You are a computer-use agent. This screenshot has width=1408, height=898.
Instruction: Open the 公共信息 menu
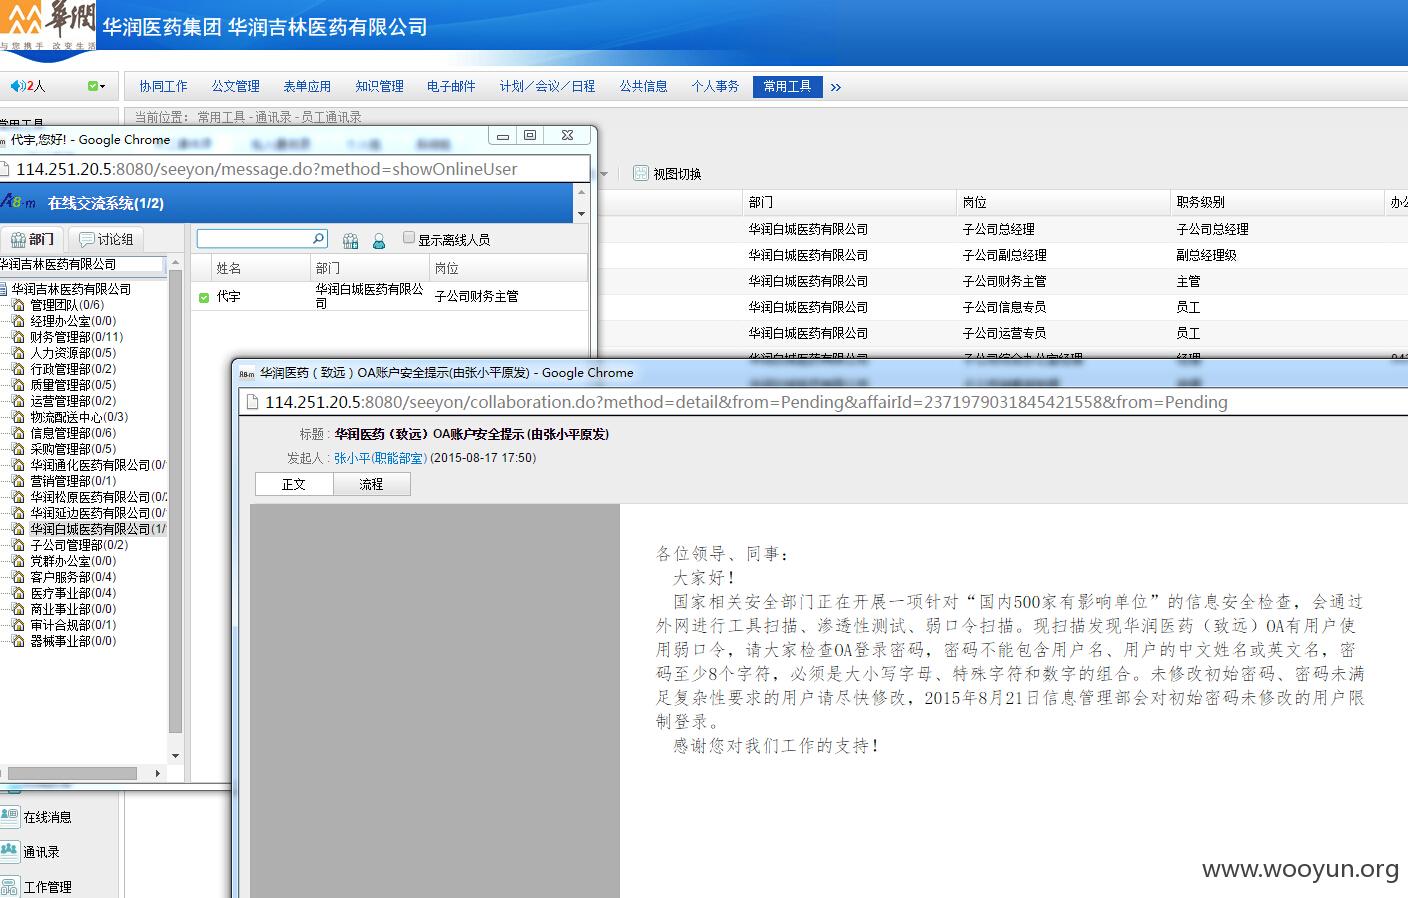(x=643, y=86)
